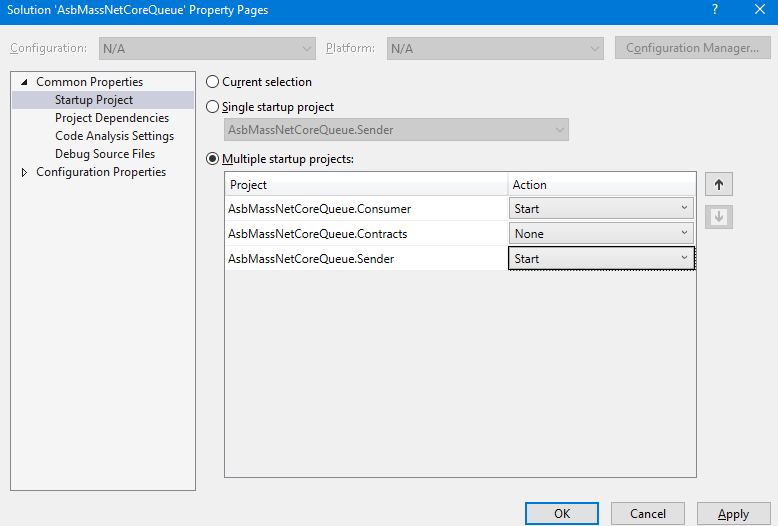The image size is (778, 526).
Task: Select Startup Project in tree
Action: pos(94,100)
